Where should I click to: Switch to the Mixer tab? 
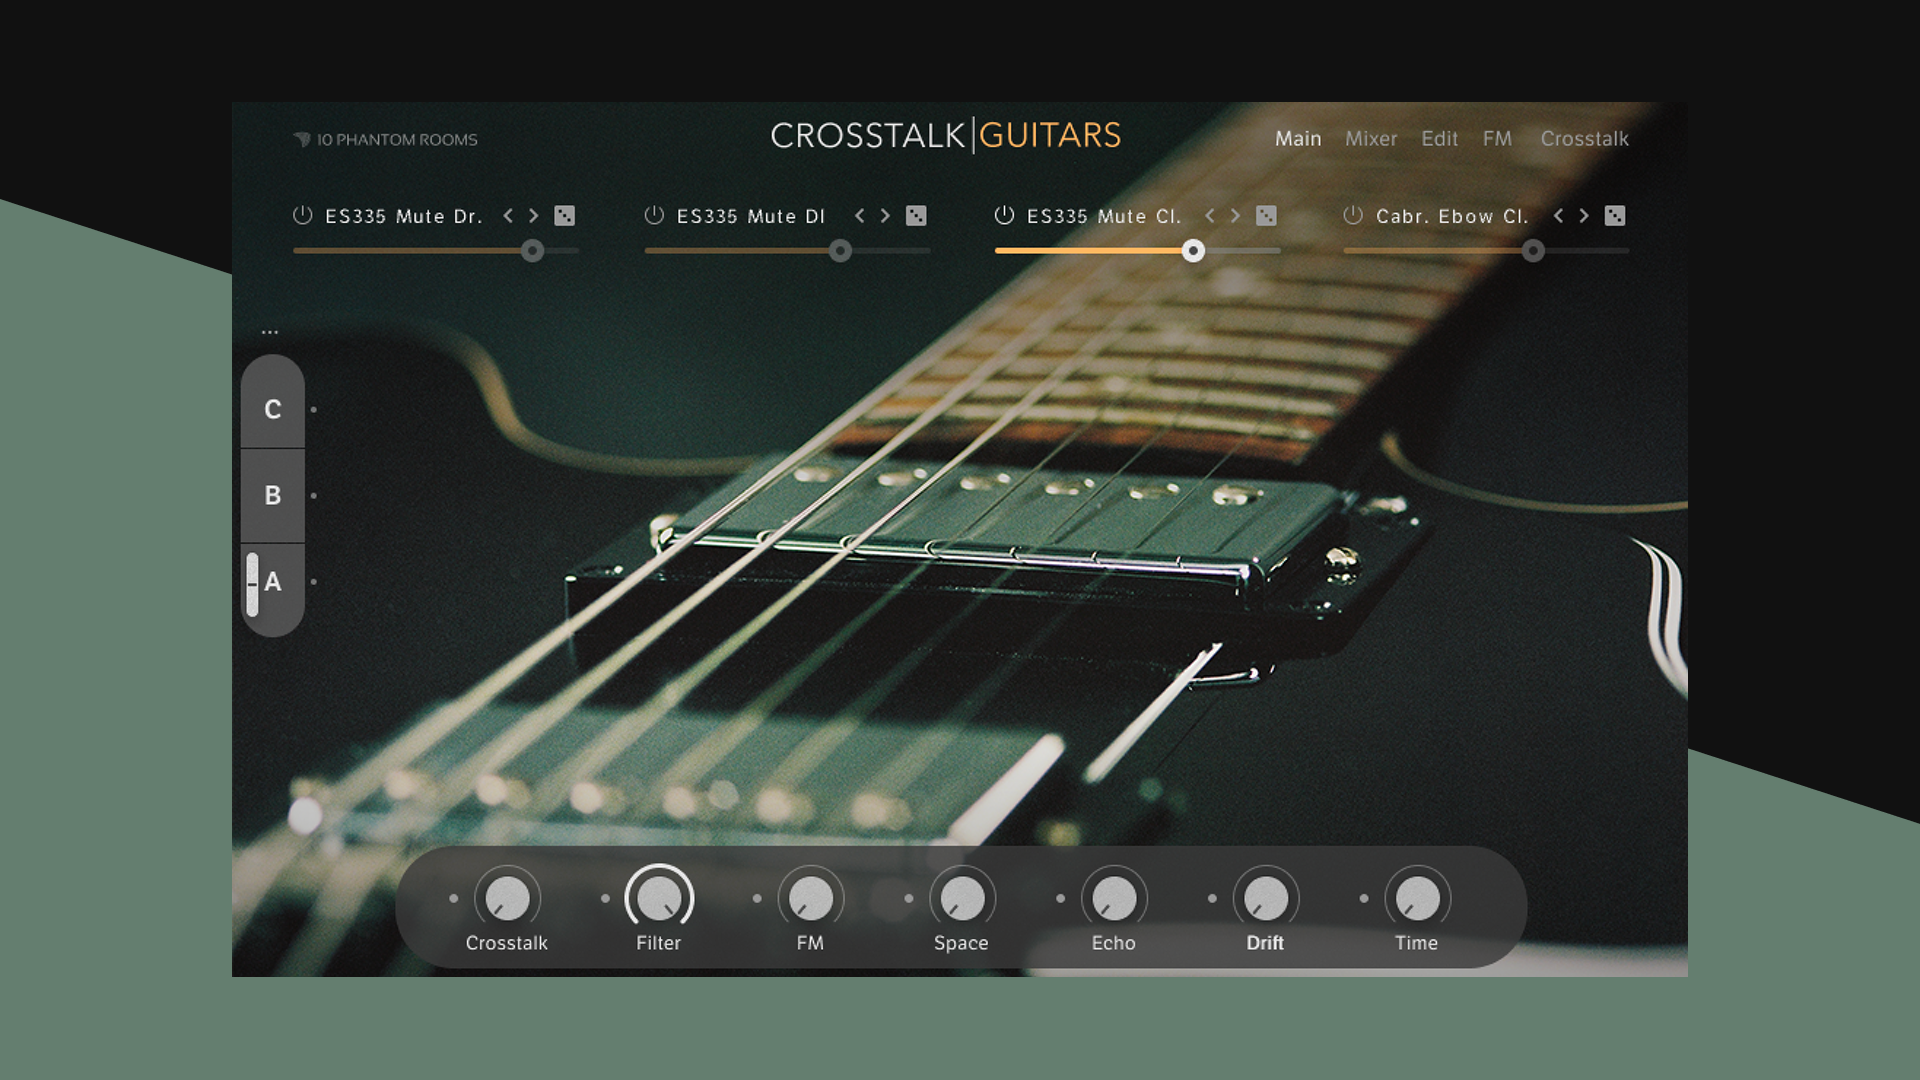pos(1371,139)
